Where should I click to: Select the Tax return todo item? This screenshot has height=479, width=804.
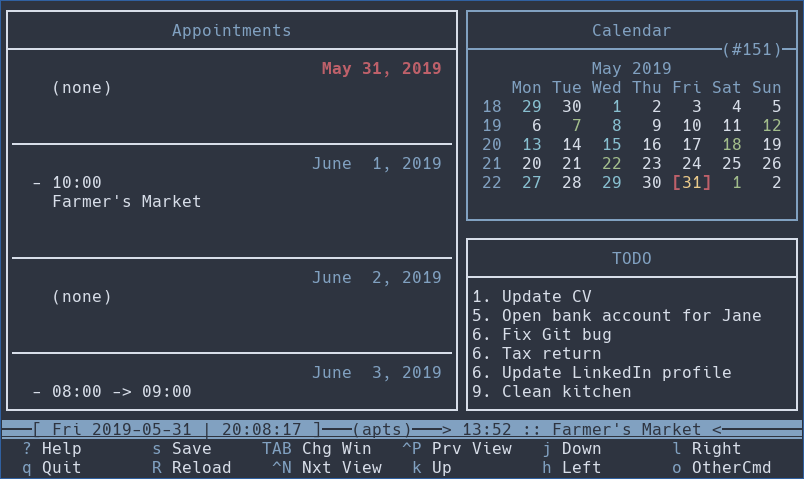(551, 353)
